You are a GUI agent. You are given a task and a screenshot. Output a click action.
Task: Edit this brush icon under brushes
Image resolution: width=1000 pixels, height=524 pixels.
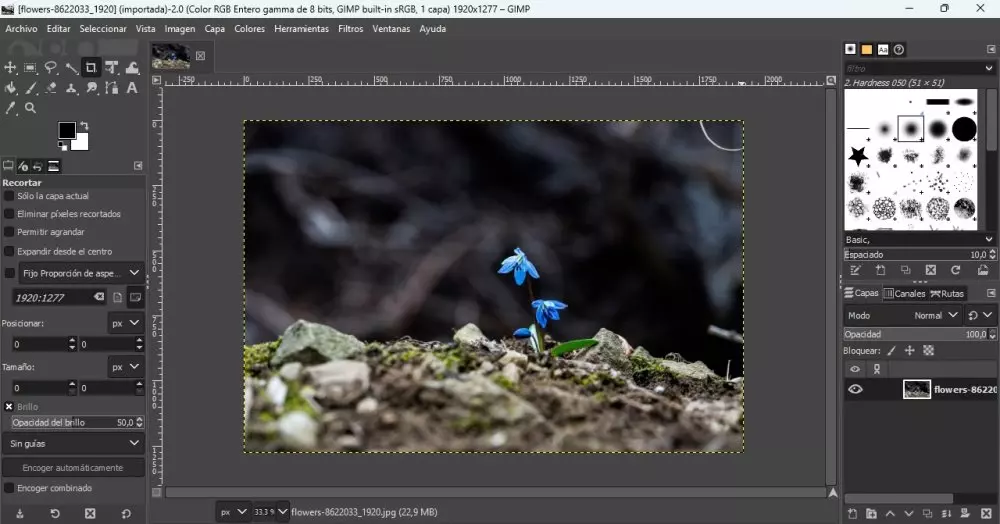pyautogui.click(x=855, y=270)
